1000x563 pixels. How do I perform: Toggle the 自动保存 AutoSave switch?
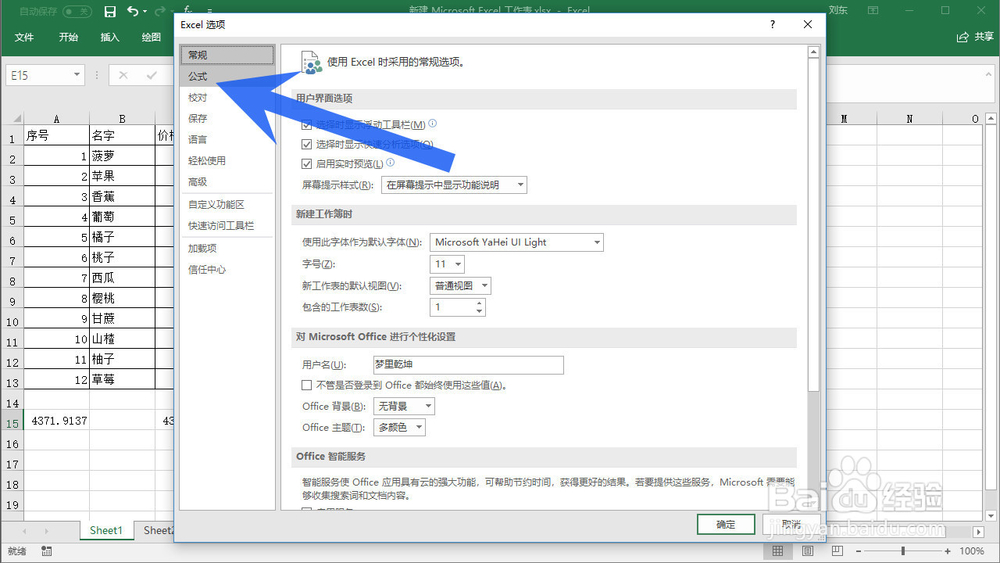[x=77, y=11]
